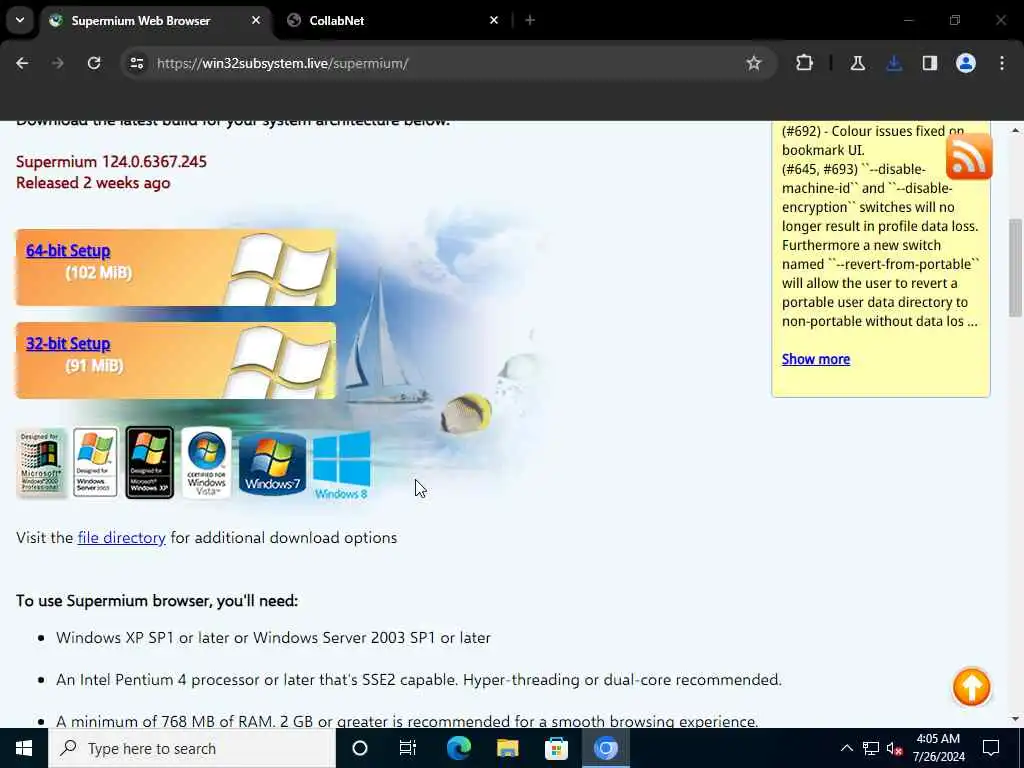Open the browser three-dot menu
1024x768 pixels.
point(1002,63)
